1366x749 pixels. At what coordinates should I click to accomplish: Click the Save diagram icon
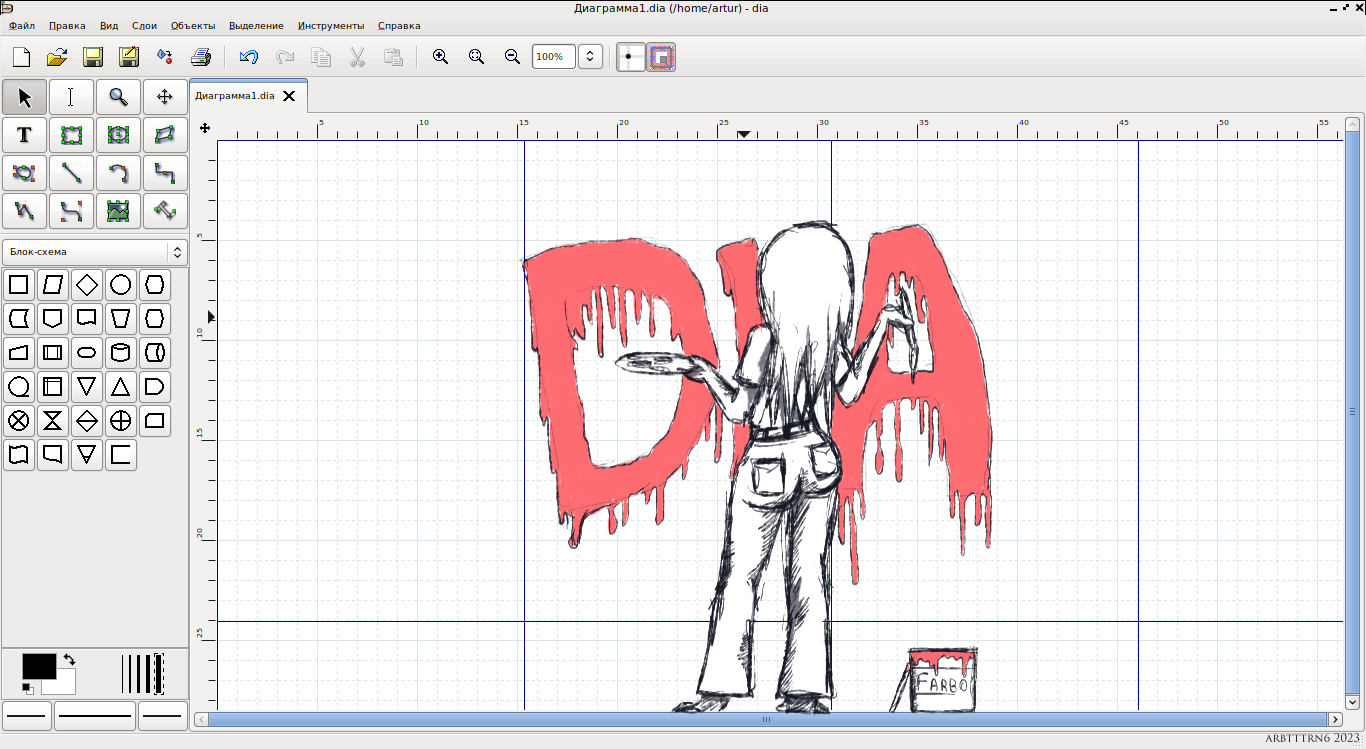pyautogui.click(x=93, y=57)
